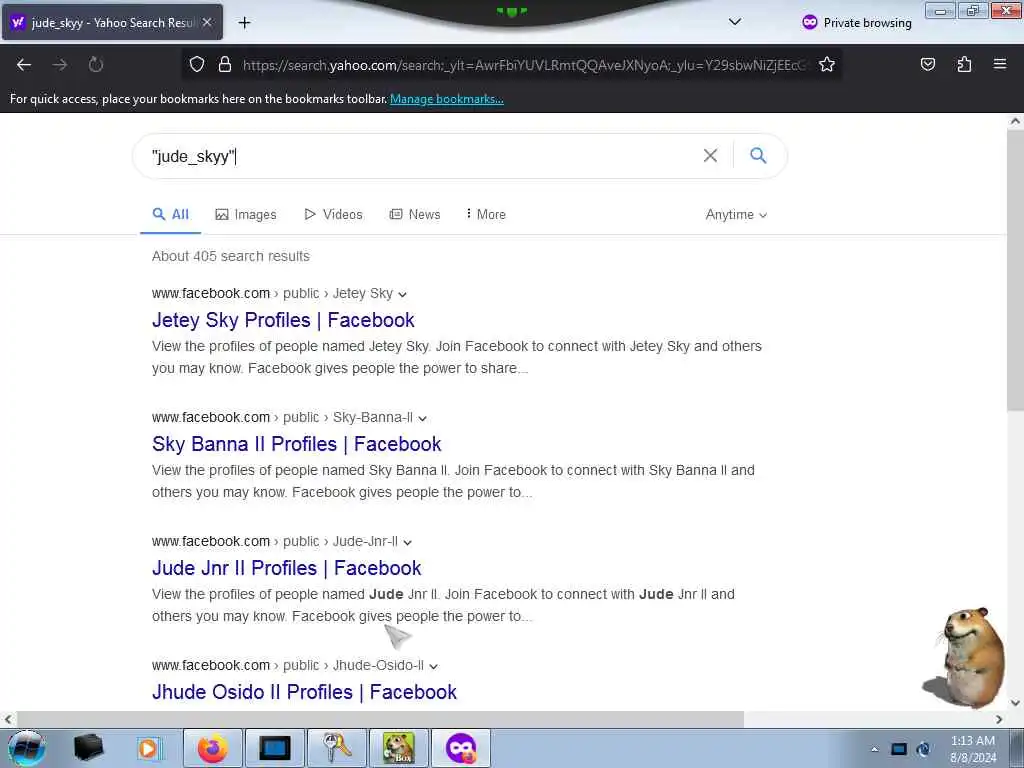Expand the Jude-Jnr-II result options arrow
This screenshot has height=768, width=1024.
408,543
